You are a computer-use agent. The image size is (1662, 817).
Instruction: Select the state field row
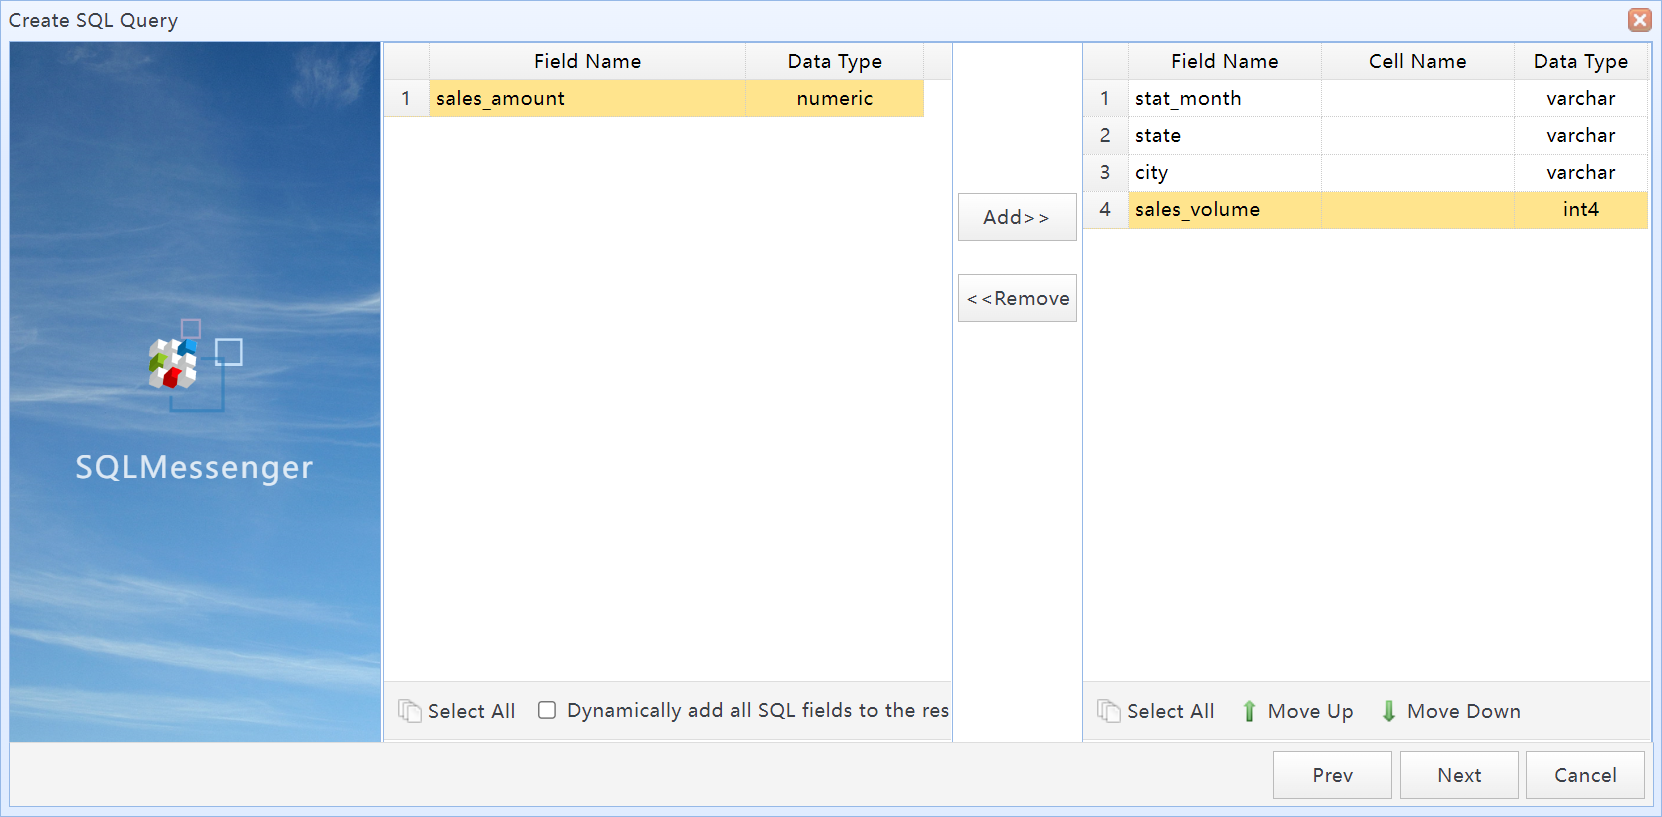point(1224,136)
